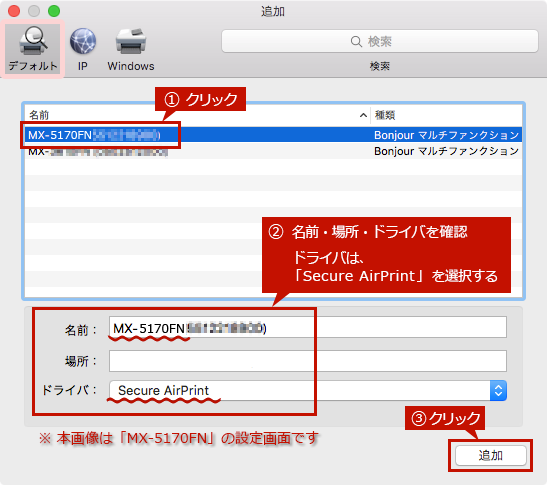Click the 追加 add button

tap(490, 455)
